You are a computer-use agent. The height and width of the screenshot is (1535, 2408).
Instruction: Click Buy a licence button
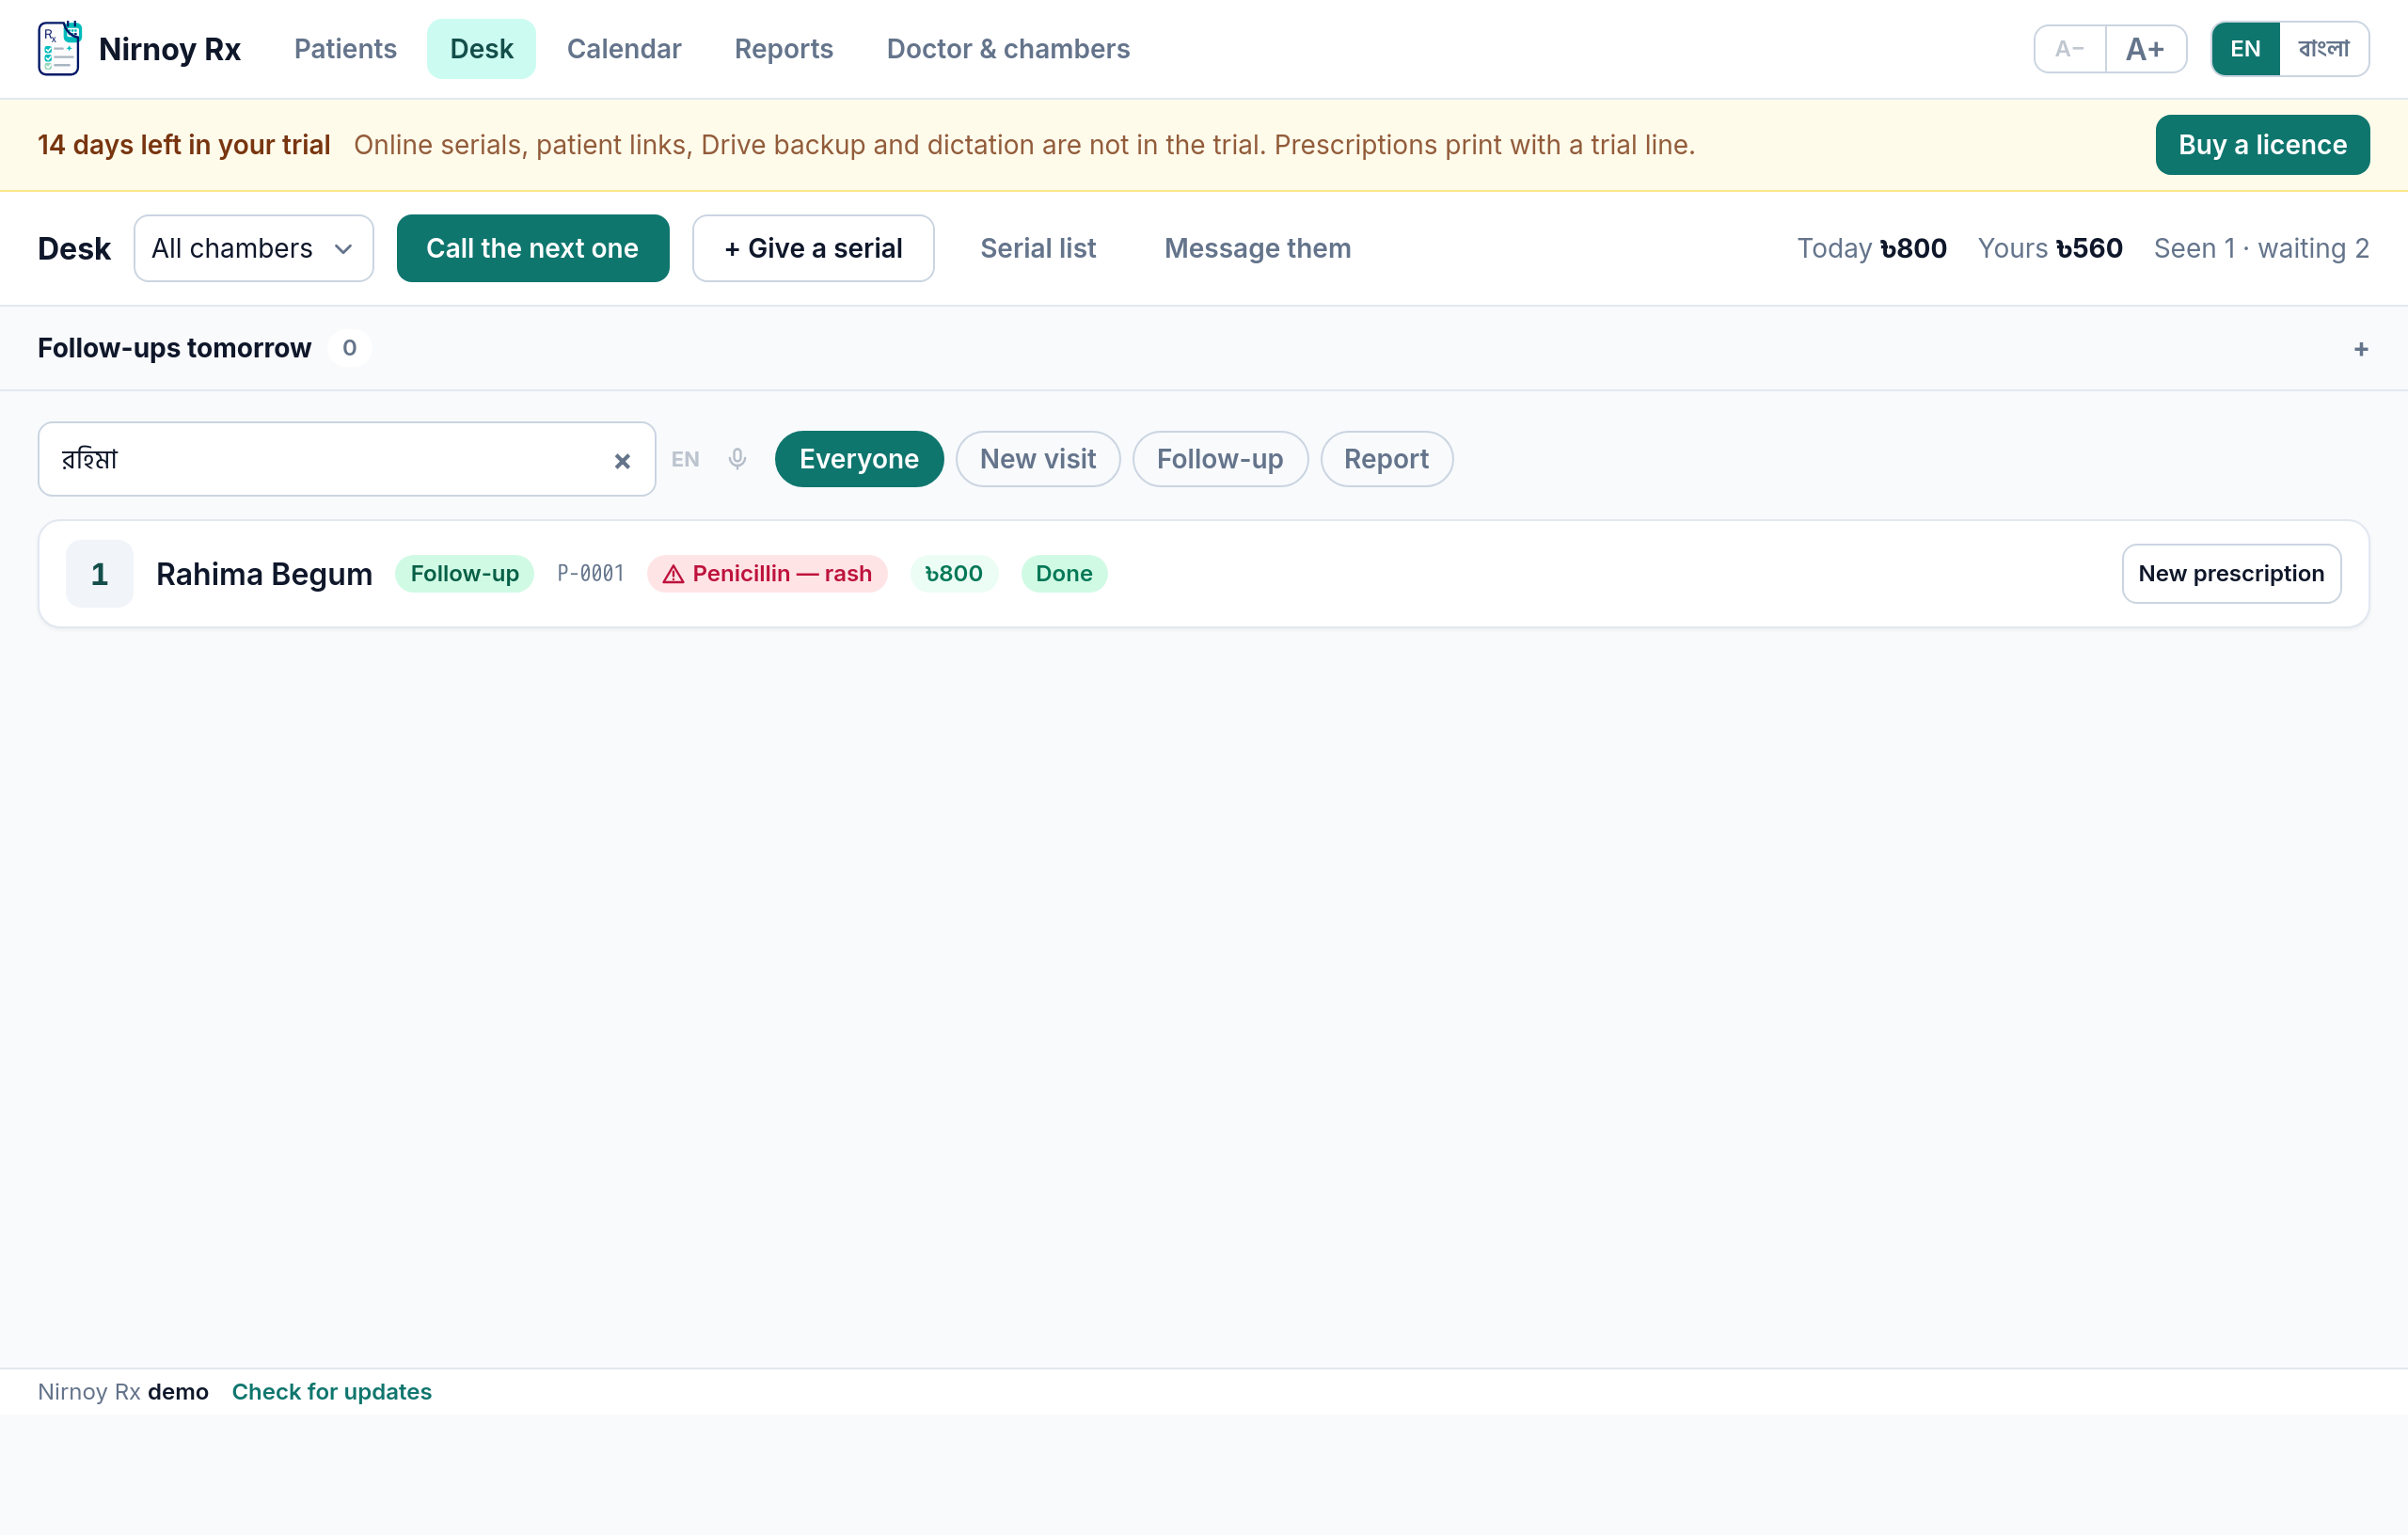(2261, 145)
